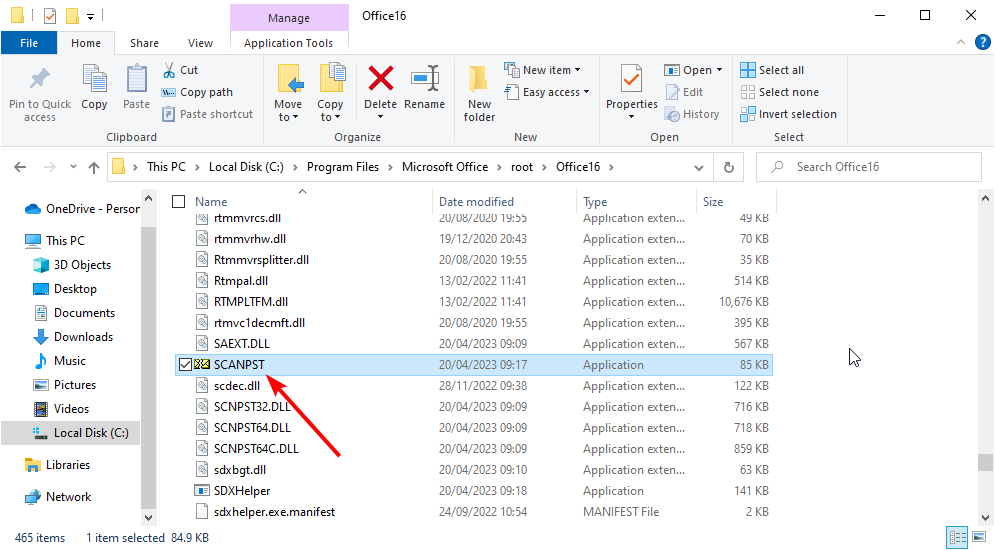995x550 pixels.
Task: Open the Application Tools tab
Action: (288, 43)
